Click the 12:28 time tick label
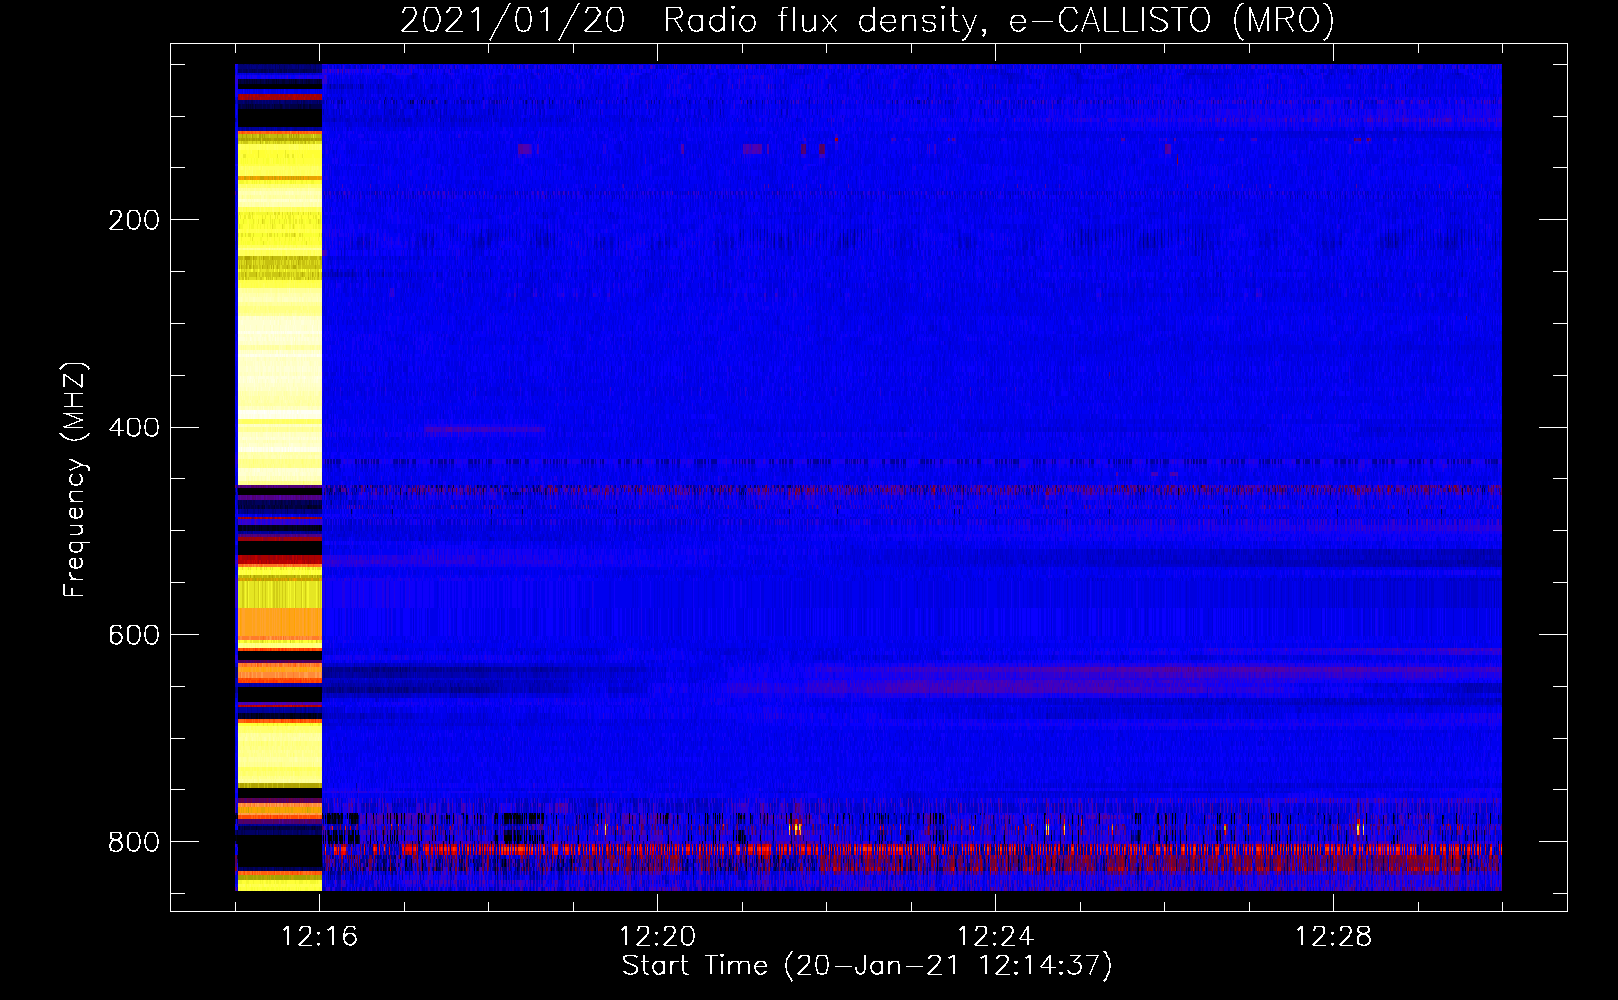Screen dimensions: 1618x1000 point(1333,937)
